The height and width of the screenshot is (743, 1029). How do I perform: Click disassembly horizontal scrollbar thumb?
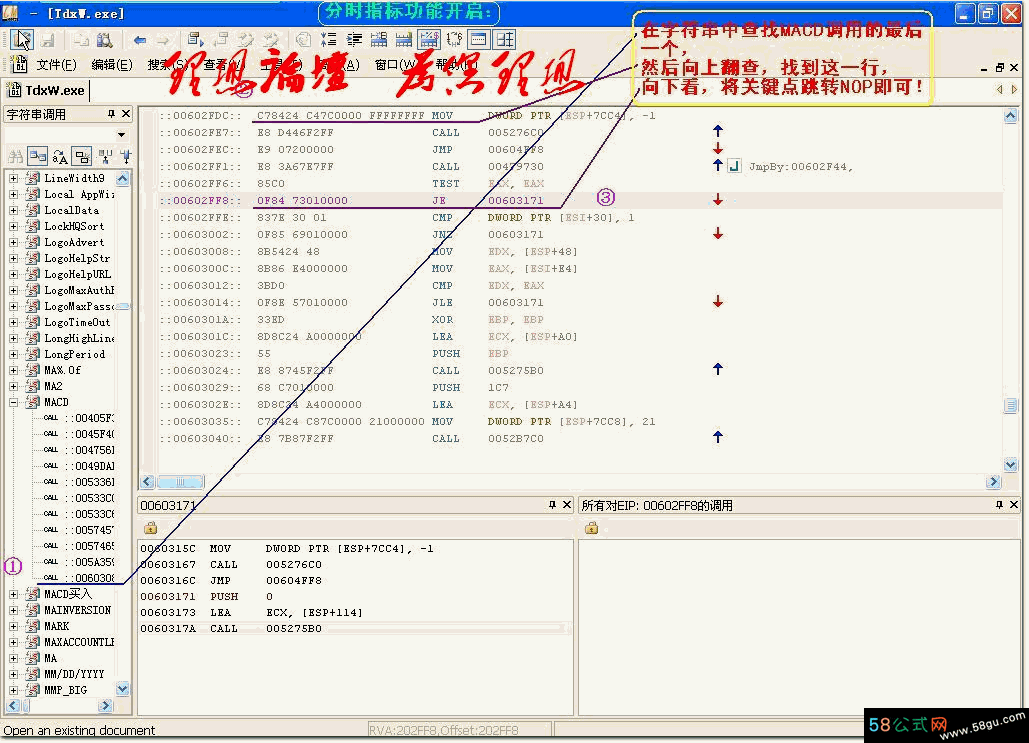click(x=180, y=482)
